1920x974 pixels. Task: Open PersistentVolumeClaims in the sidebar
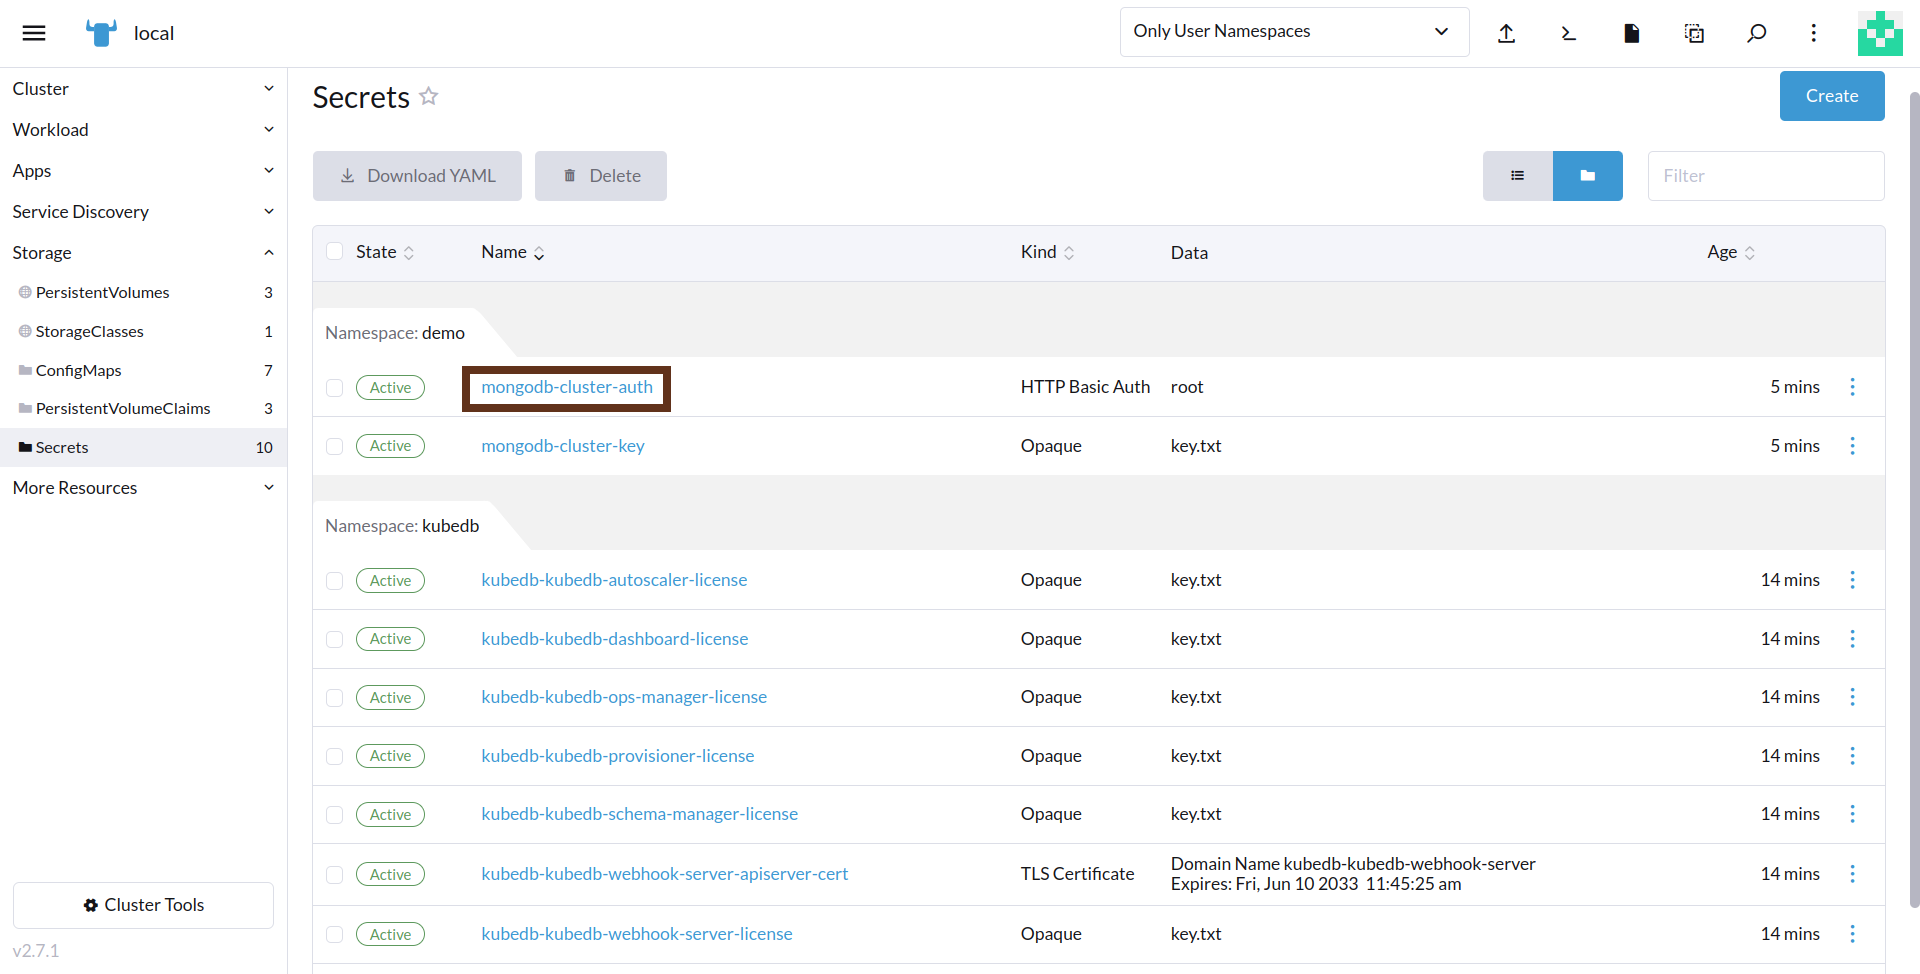(123, 408)
